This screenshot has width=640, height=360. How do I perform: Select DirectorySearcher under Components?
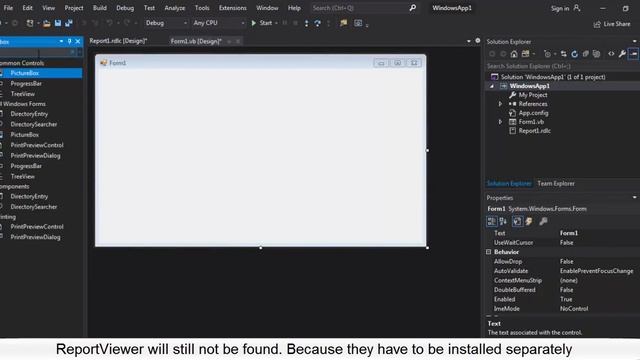click(x=34, y=207)
